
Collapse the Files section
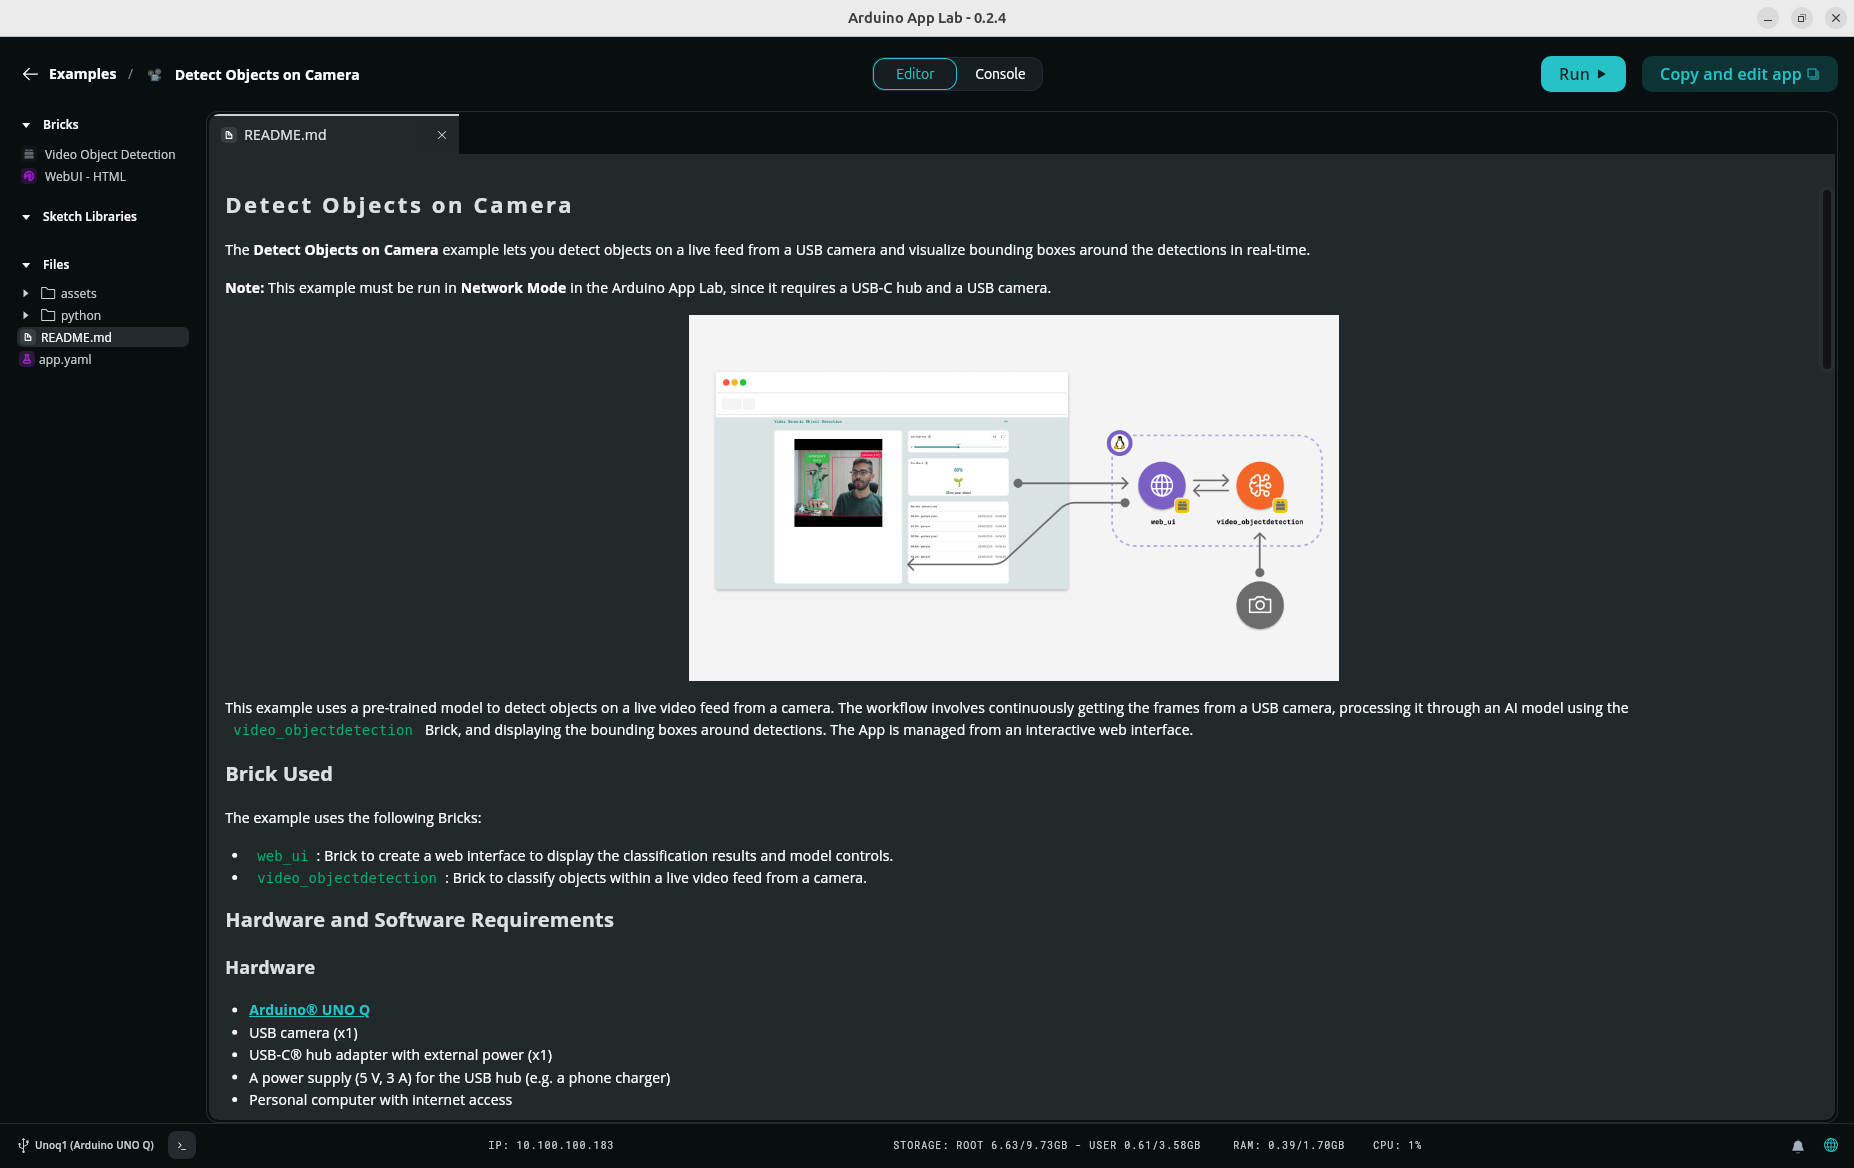click(x=26, y=265)
